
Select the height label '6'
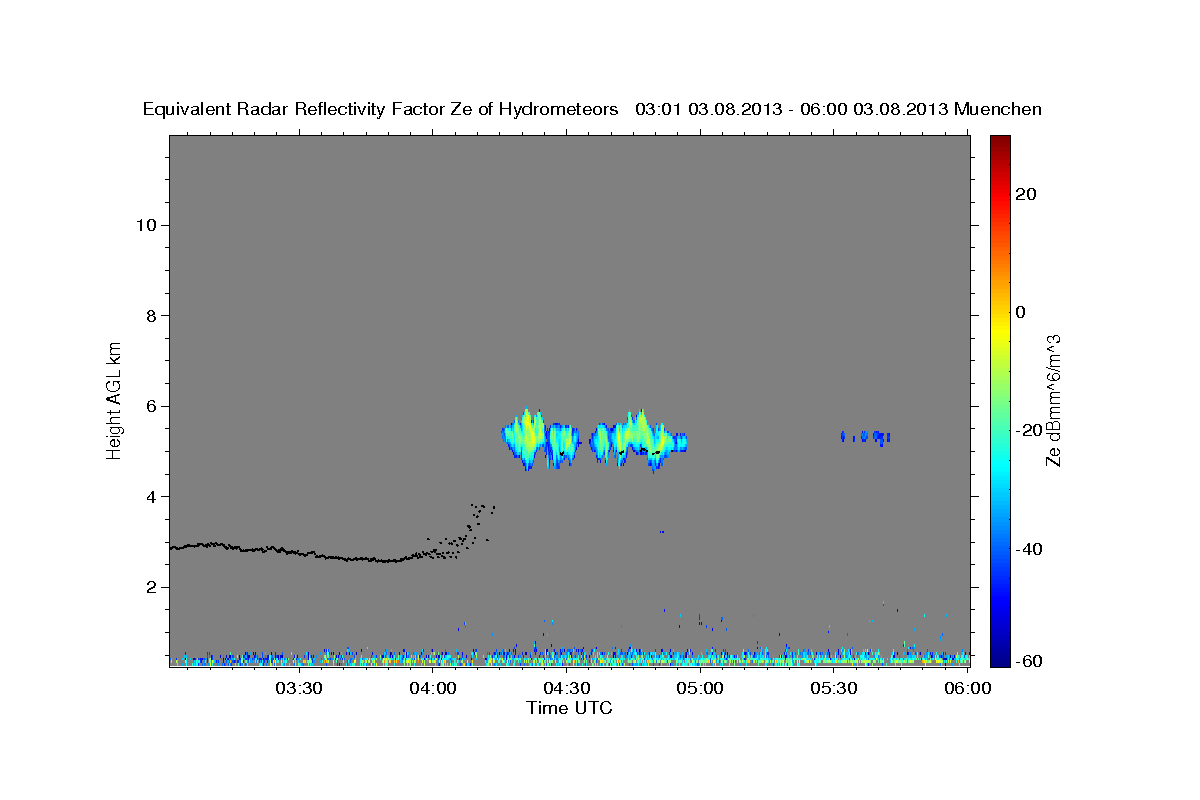(x=151, y=406)
